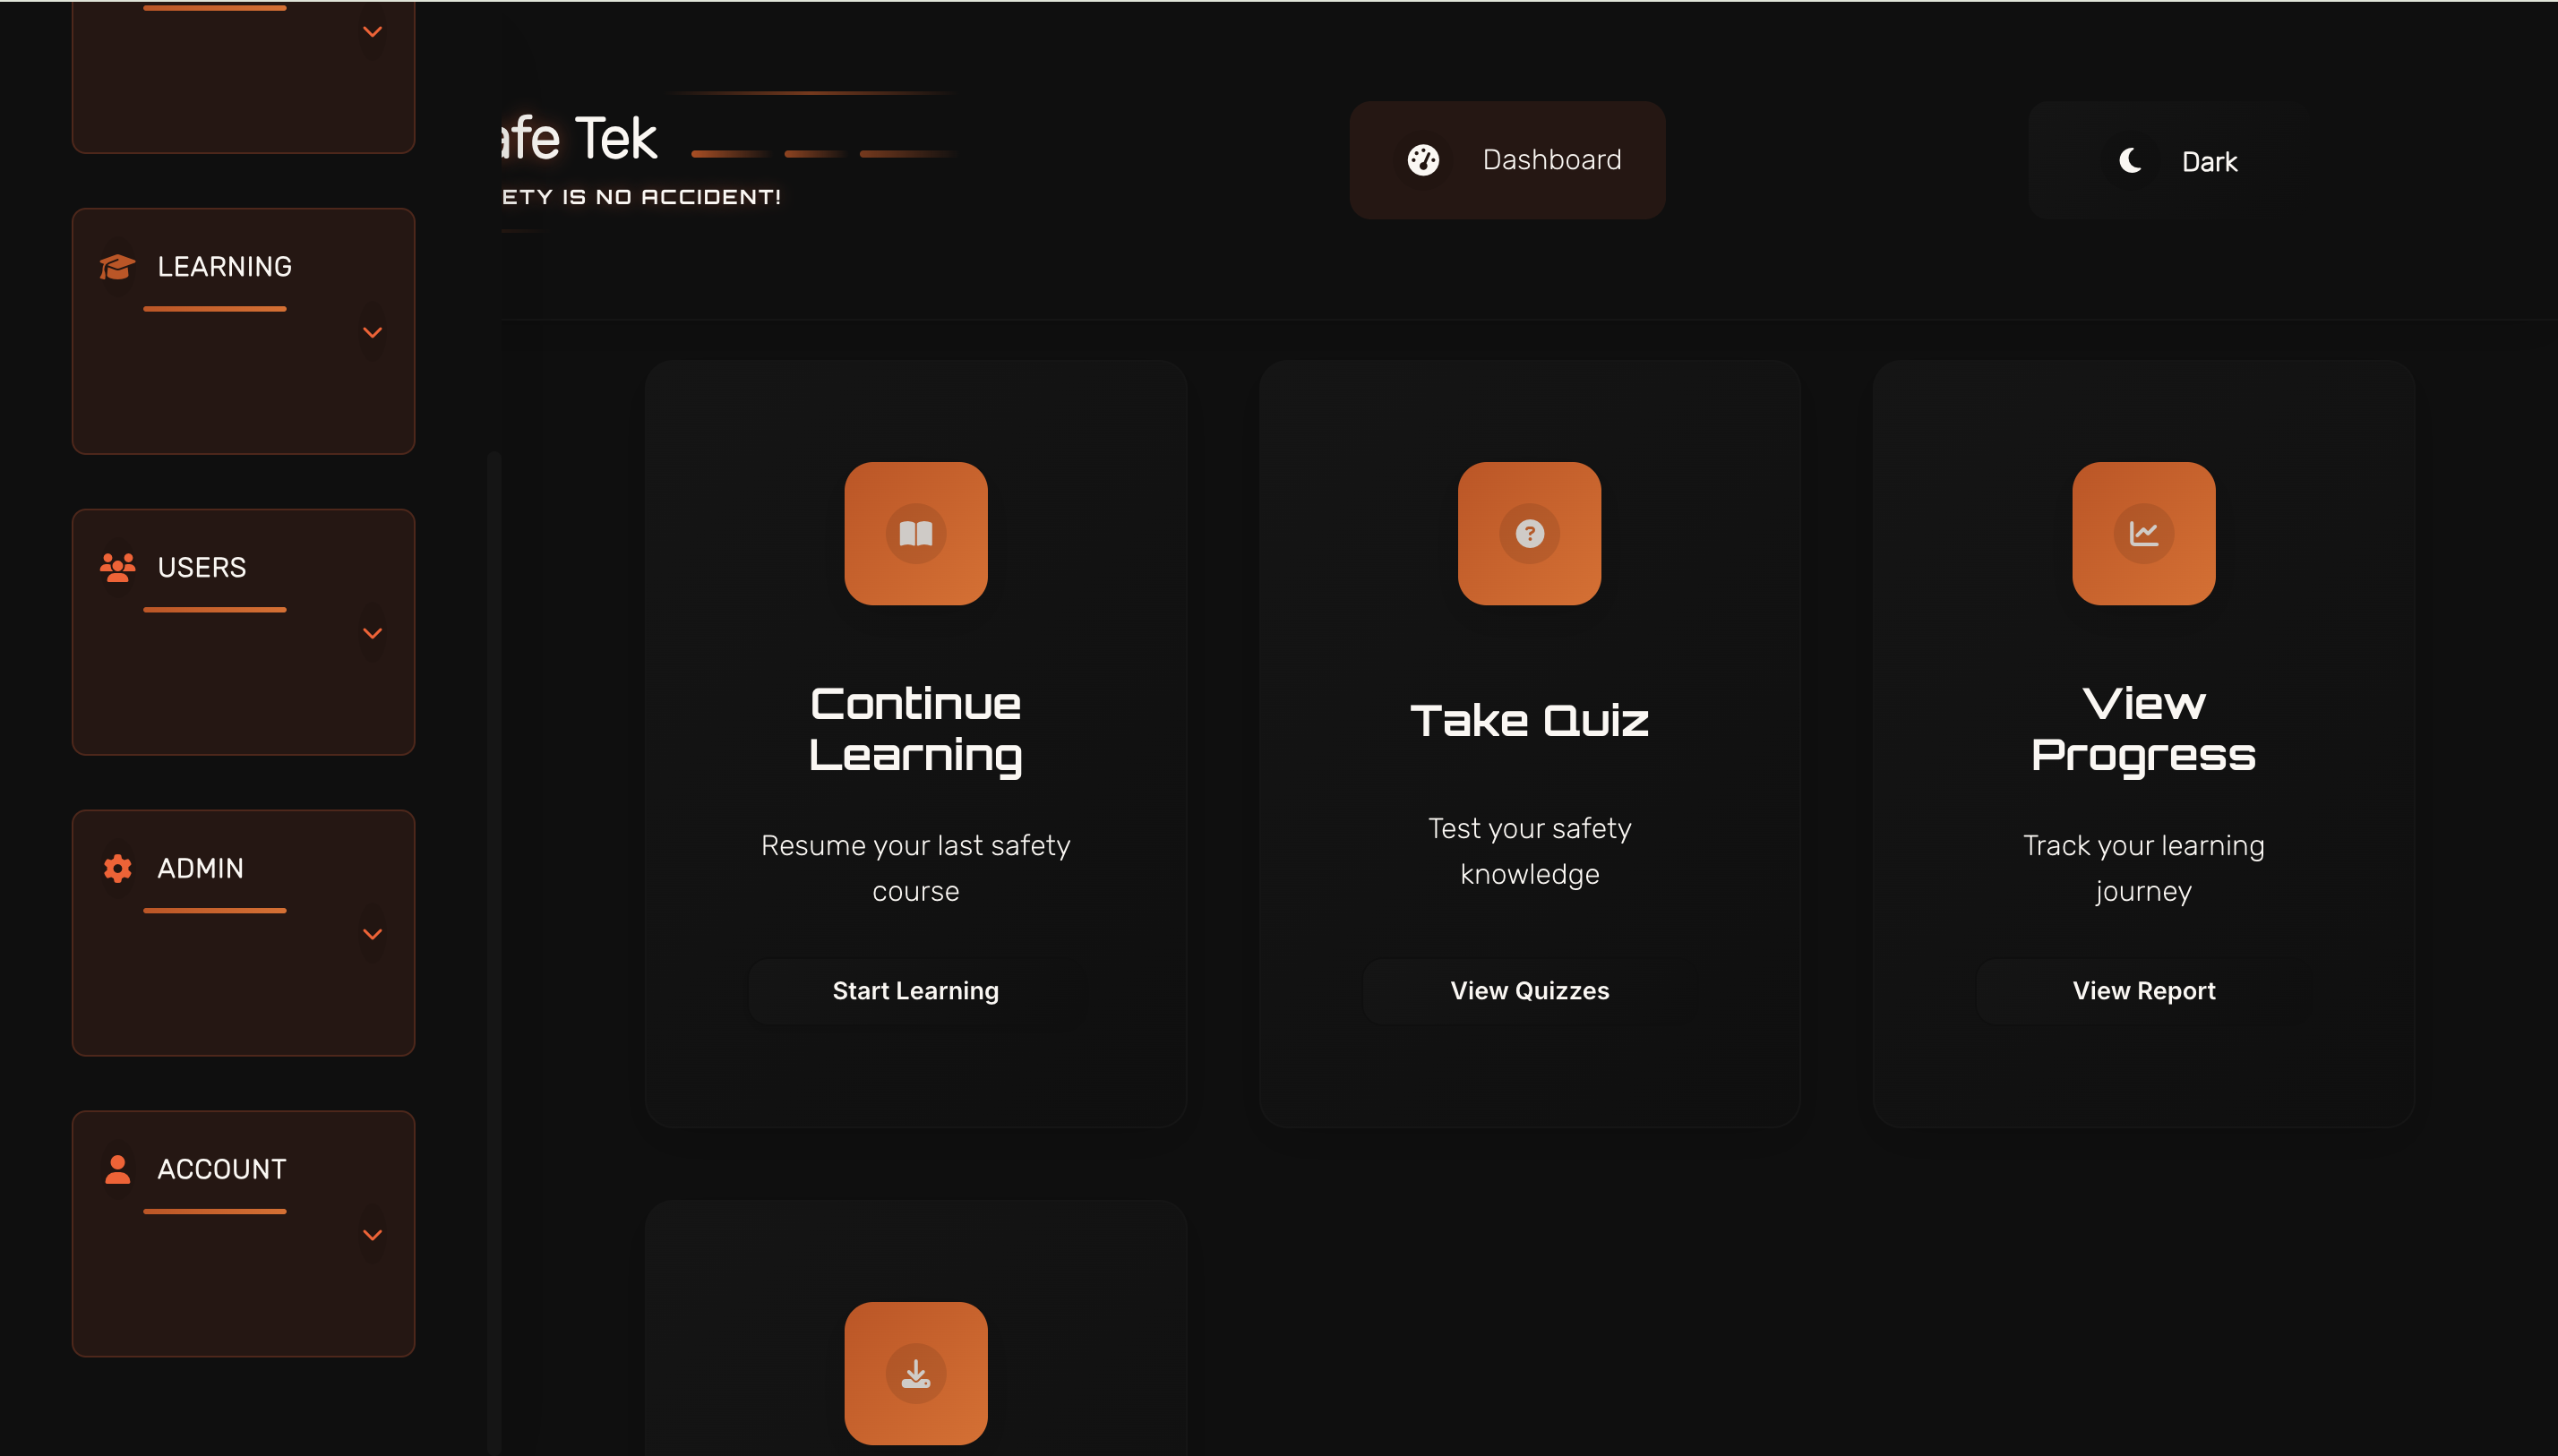
Task: Expand the Account section chevron
Action: click(373, 1235)
